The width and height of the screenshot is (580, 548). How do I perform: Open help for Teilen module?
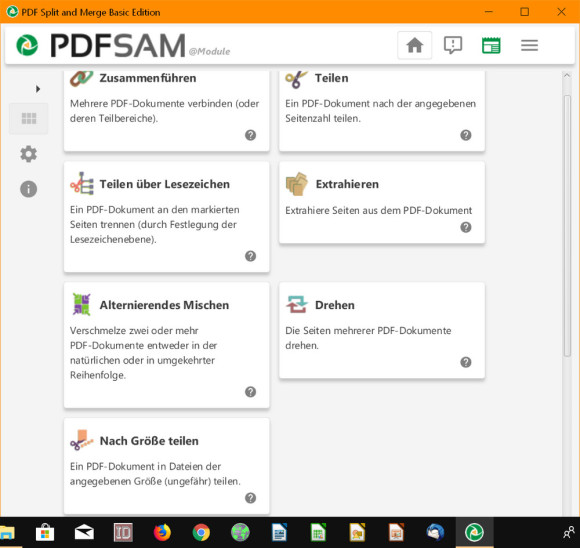click(x=466, y=135)
